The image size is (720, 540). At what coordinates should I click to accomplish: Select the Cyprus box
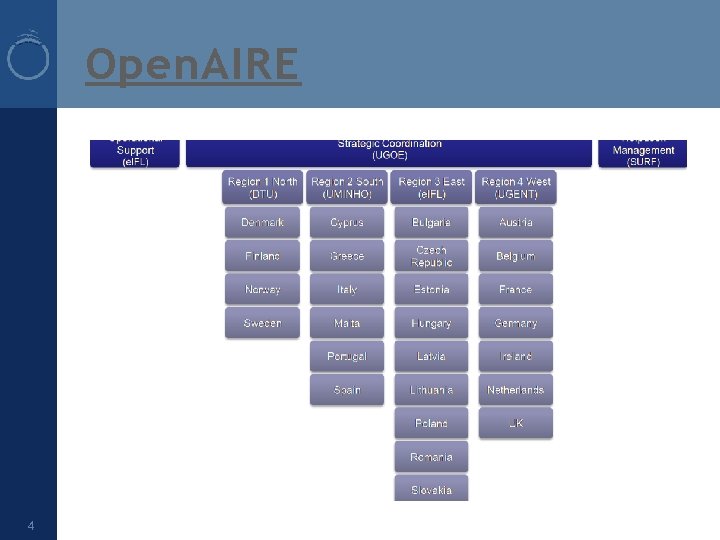click(347, 222)
